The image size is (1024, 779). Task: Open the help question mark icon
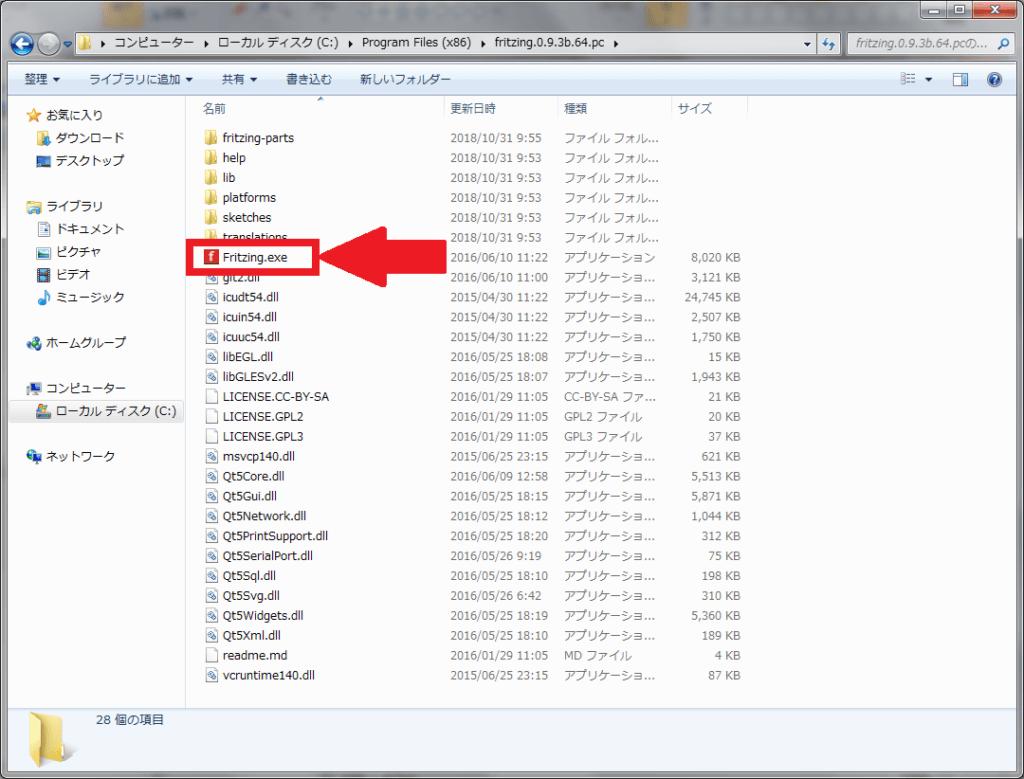pos(994,80)
